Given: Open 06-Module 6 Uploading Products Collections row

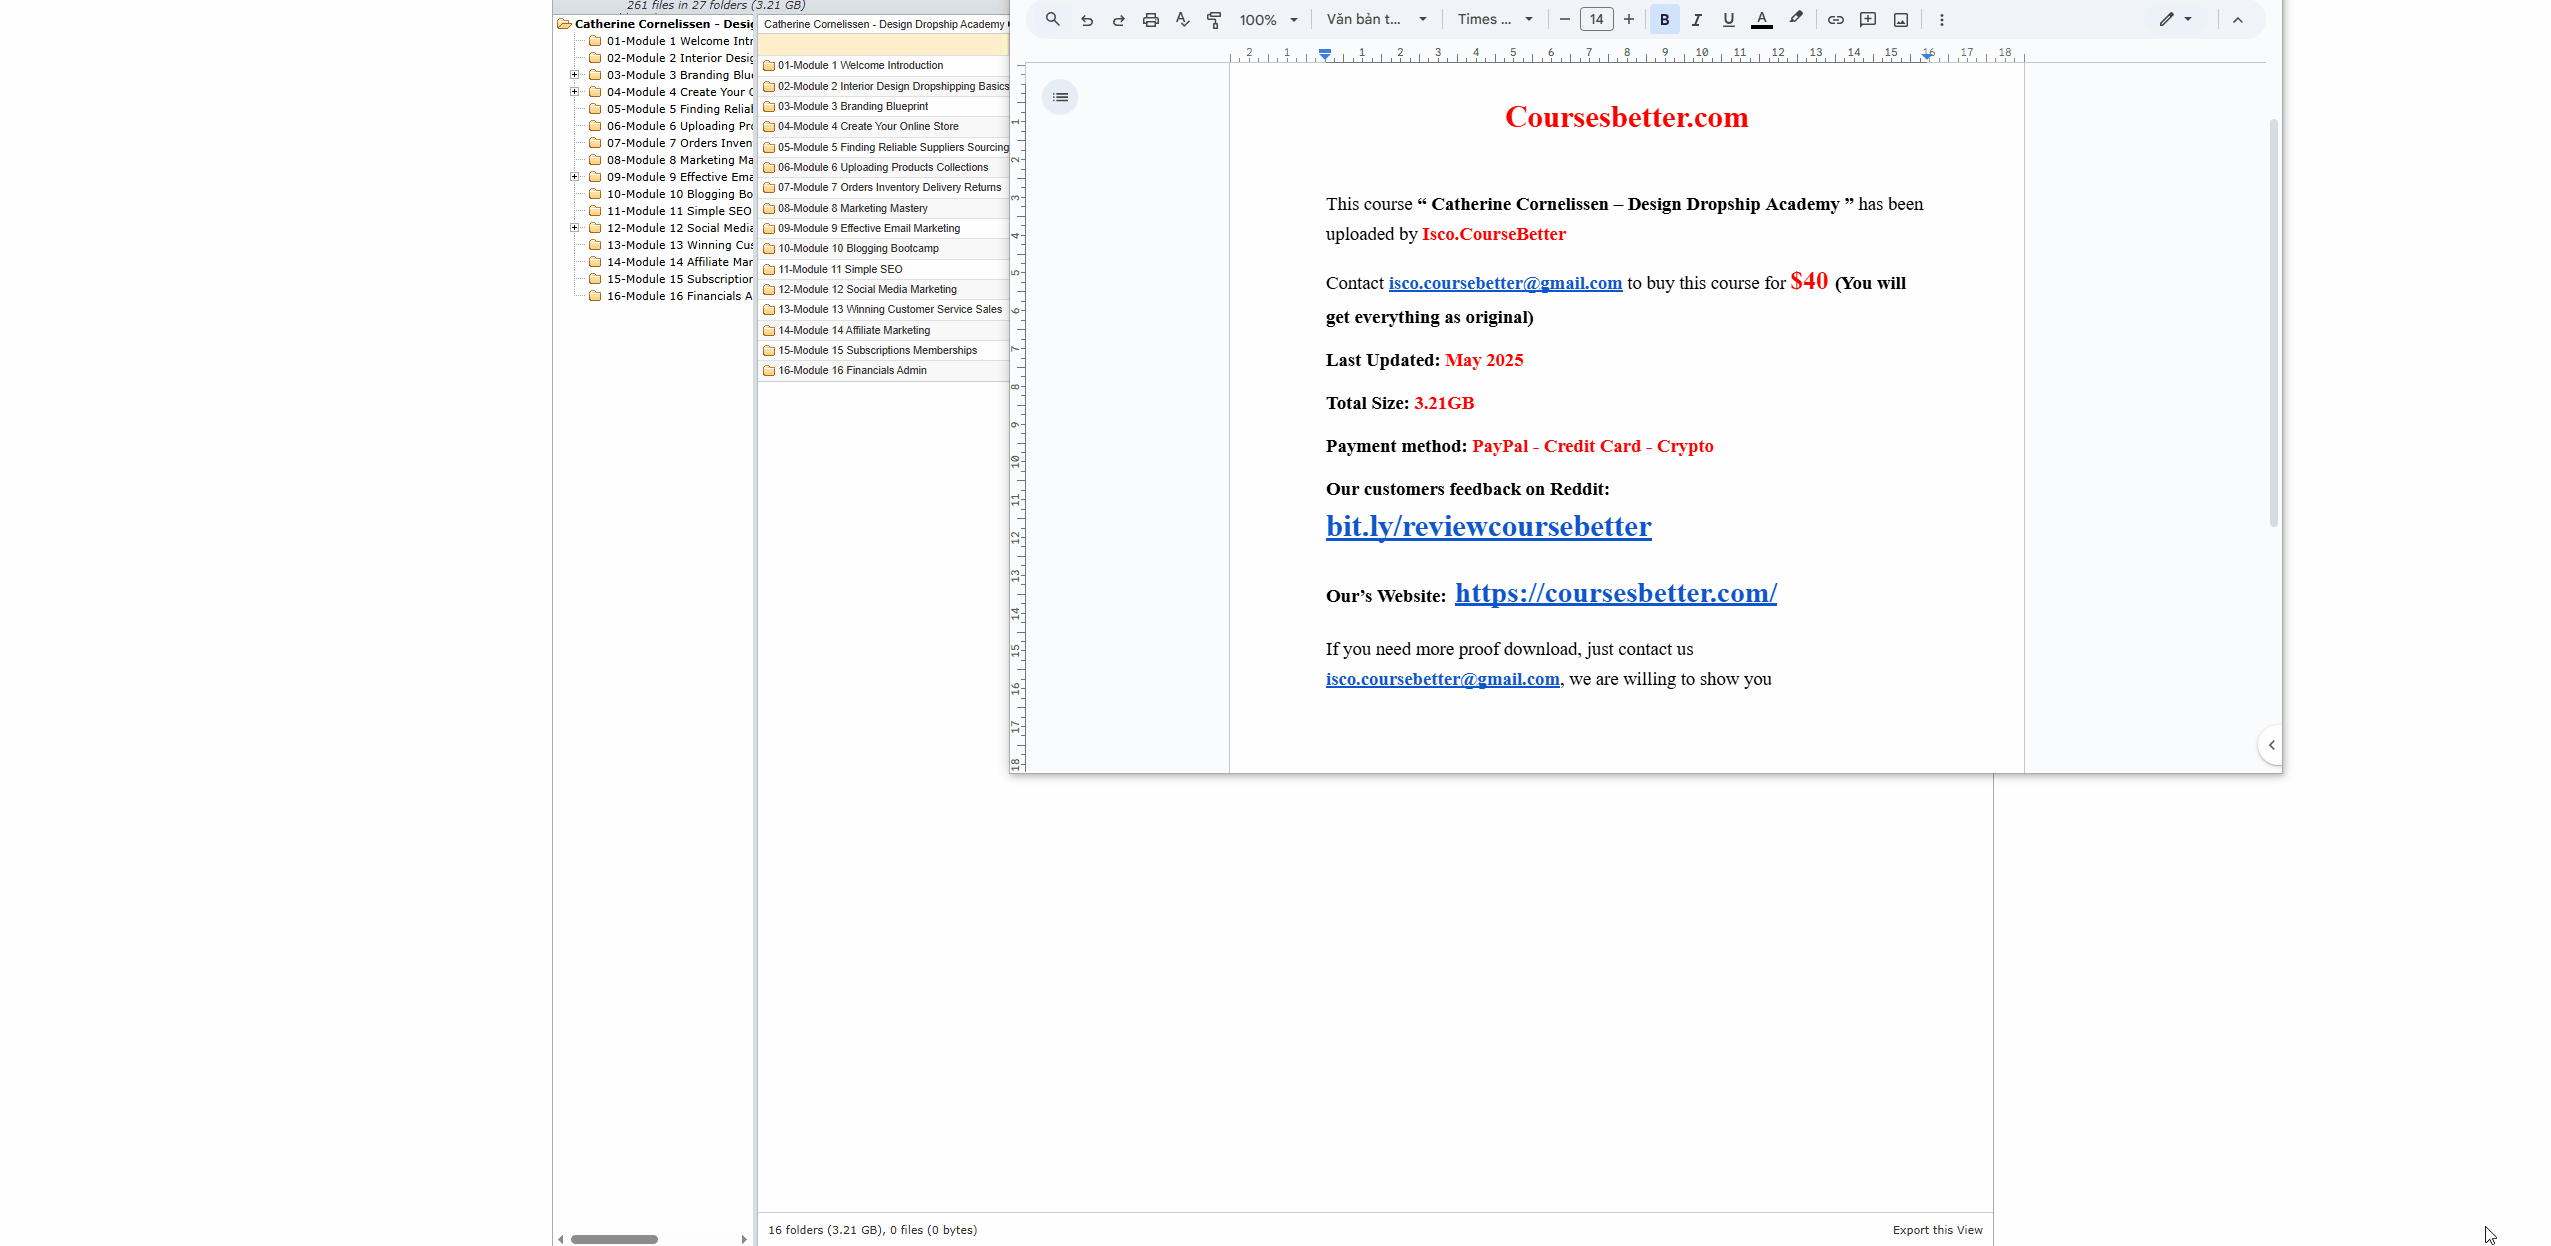Looking at the screenshot, I should click(x=884, y=167).
